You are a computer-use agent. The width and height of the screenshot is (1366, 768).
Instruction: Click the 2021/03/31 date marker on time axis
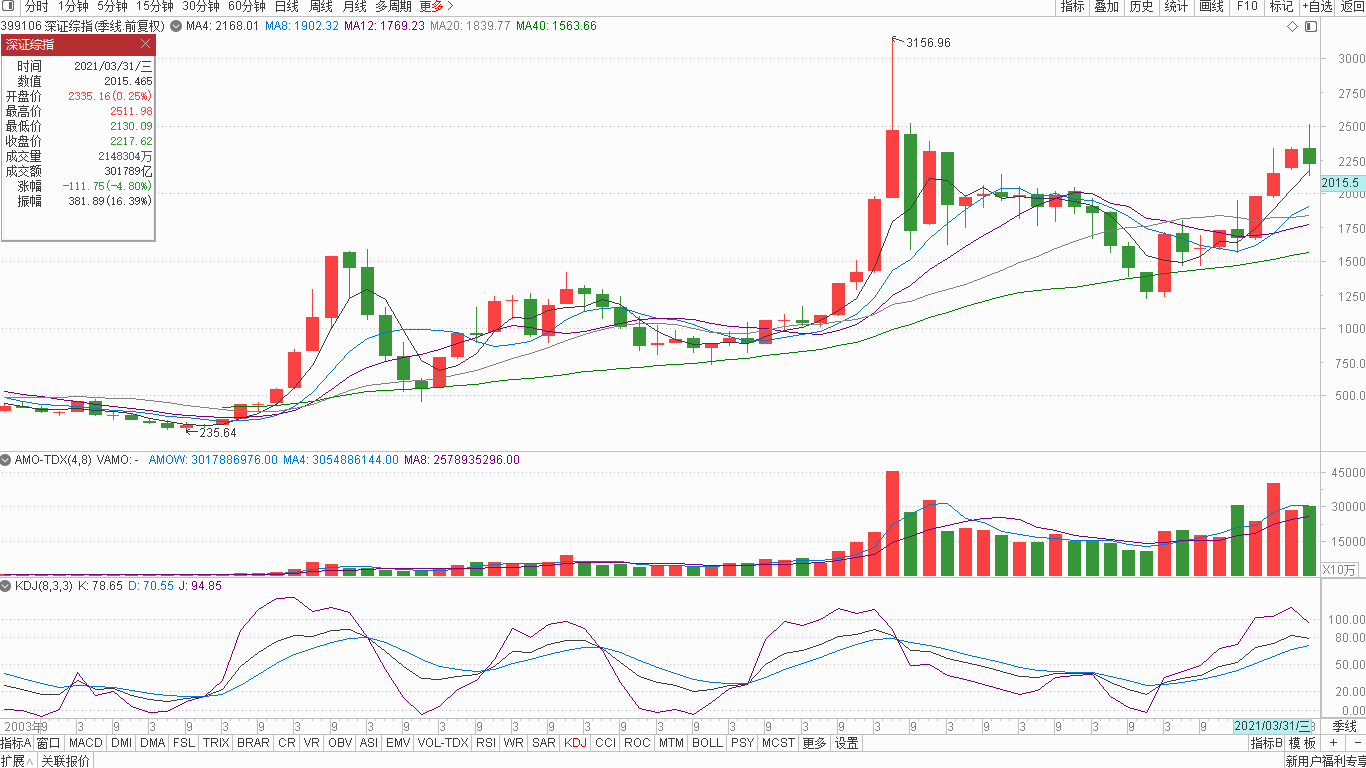click(1273, 726)
